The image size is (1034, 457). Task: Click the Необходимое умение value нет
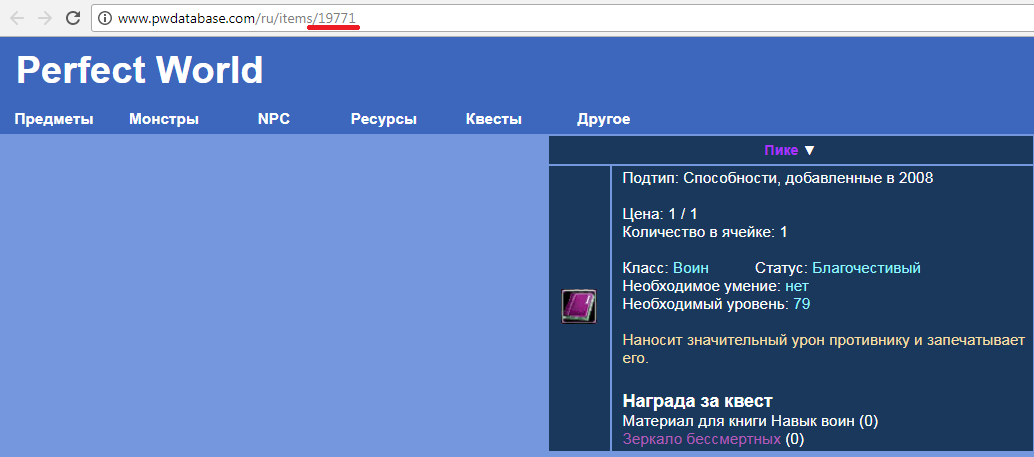(797, 286)
